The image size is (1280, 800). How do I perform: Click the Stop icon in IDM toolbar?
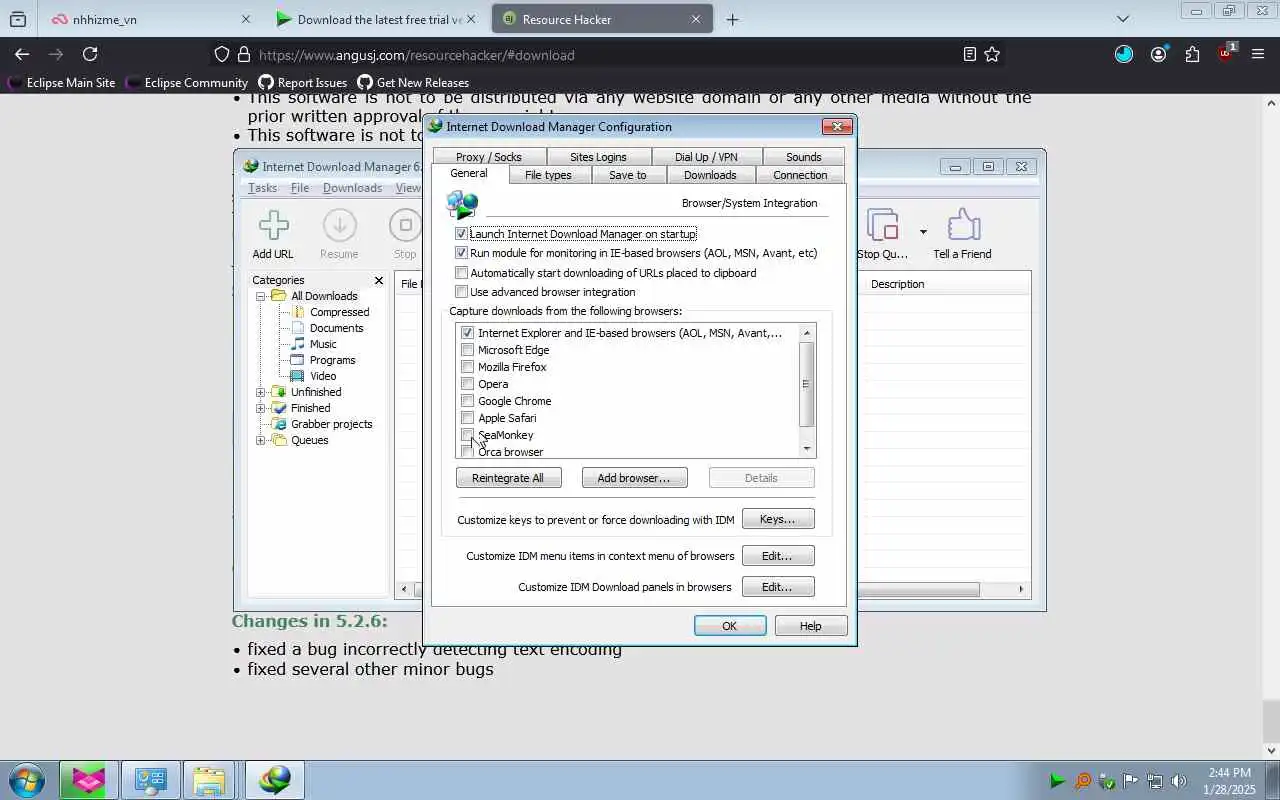tap(405, 226)
